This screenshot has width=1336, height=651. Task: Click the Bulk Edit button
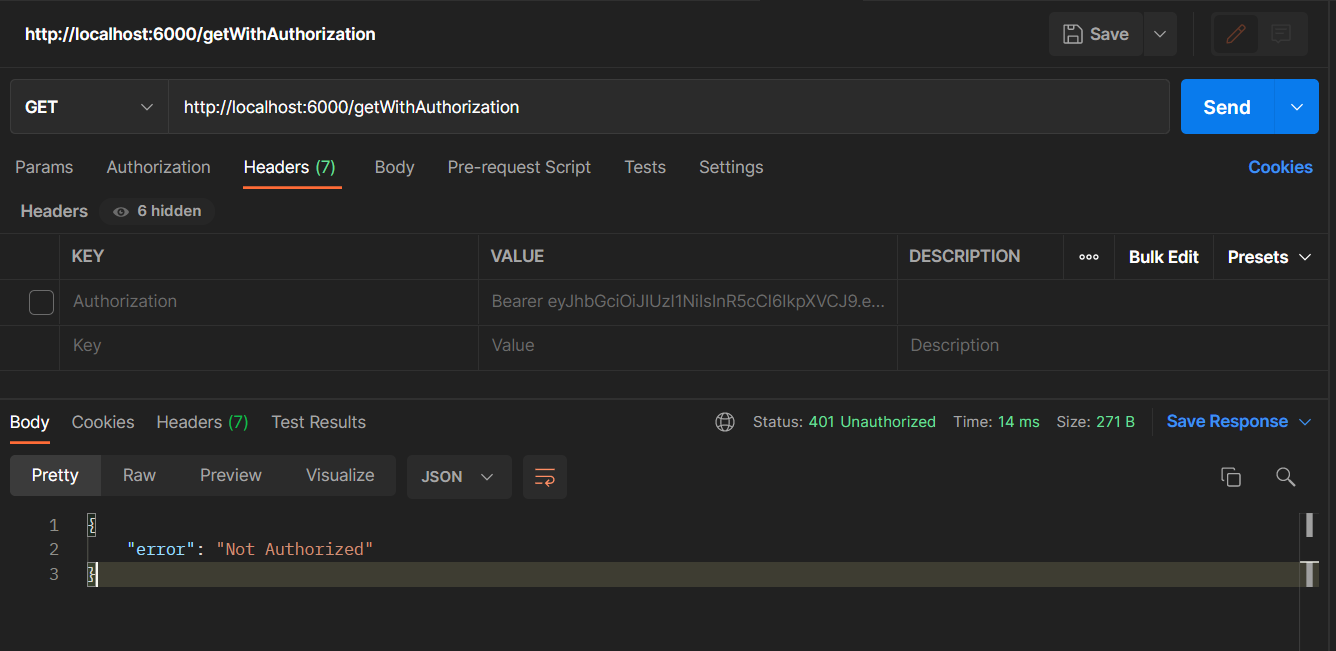click(1164, 257)
